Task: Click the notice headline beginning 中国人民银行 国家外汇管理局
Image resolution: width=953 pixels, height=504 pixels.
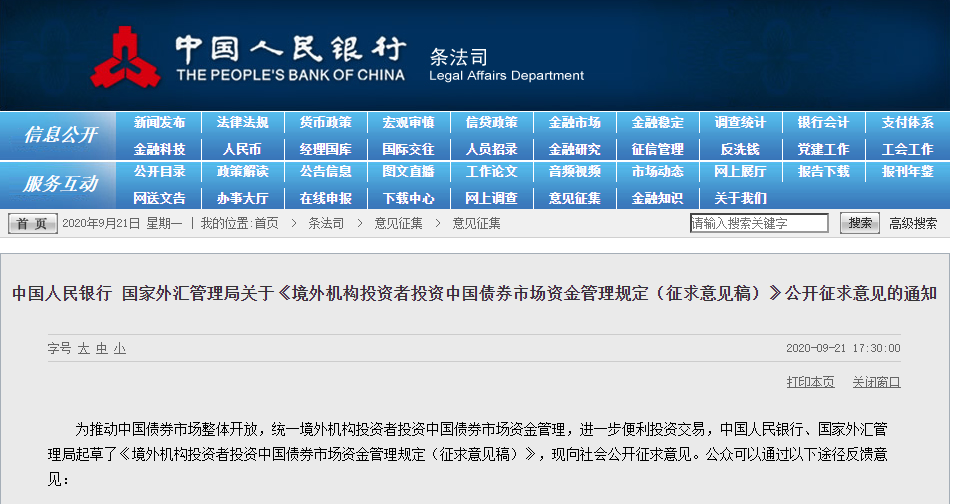Action: [474, 293]
